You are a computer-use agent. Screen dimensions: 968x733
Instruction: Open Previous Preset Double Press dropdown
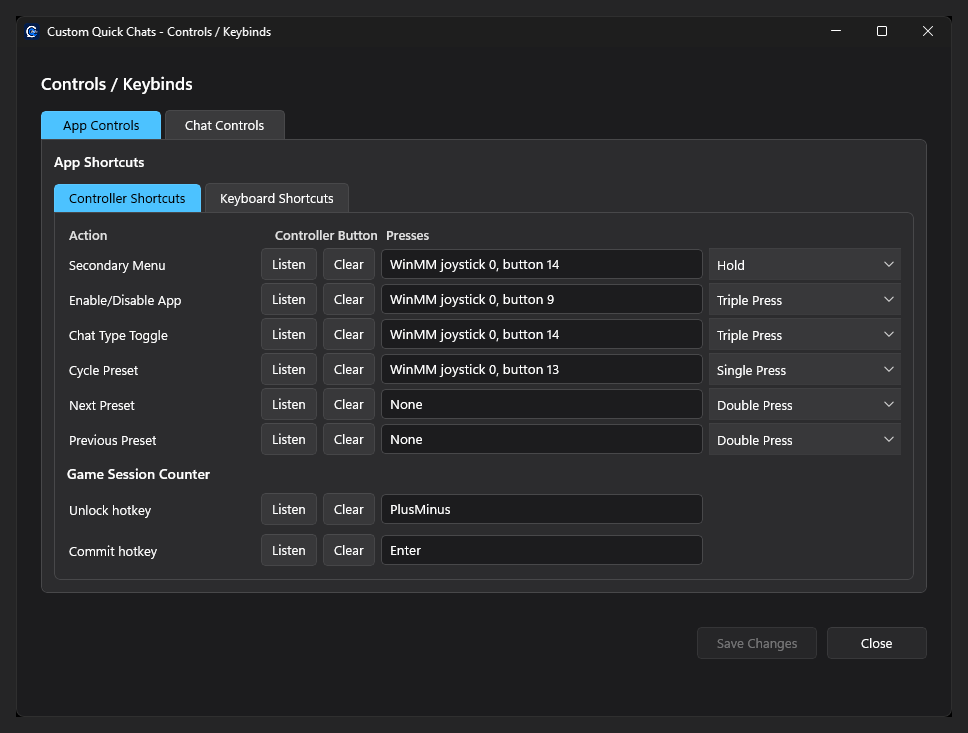tap(804, 440)
